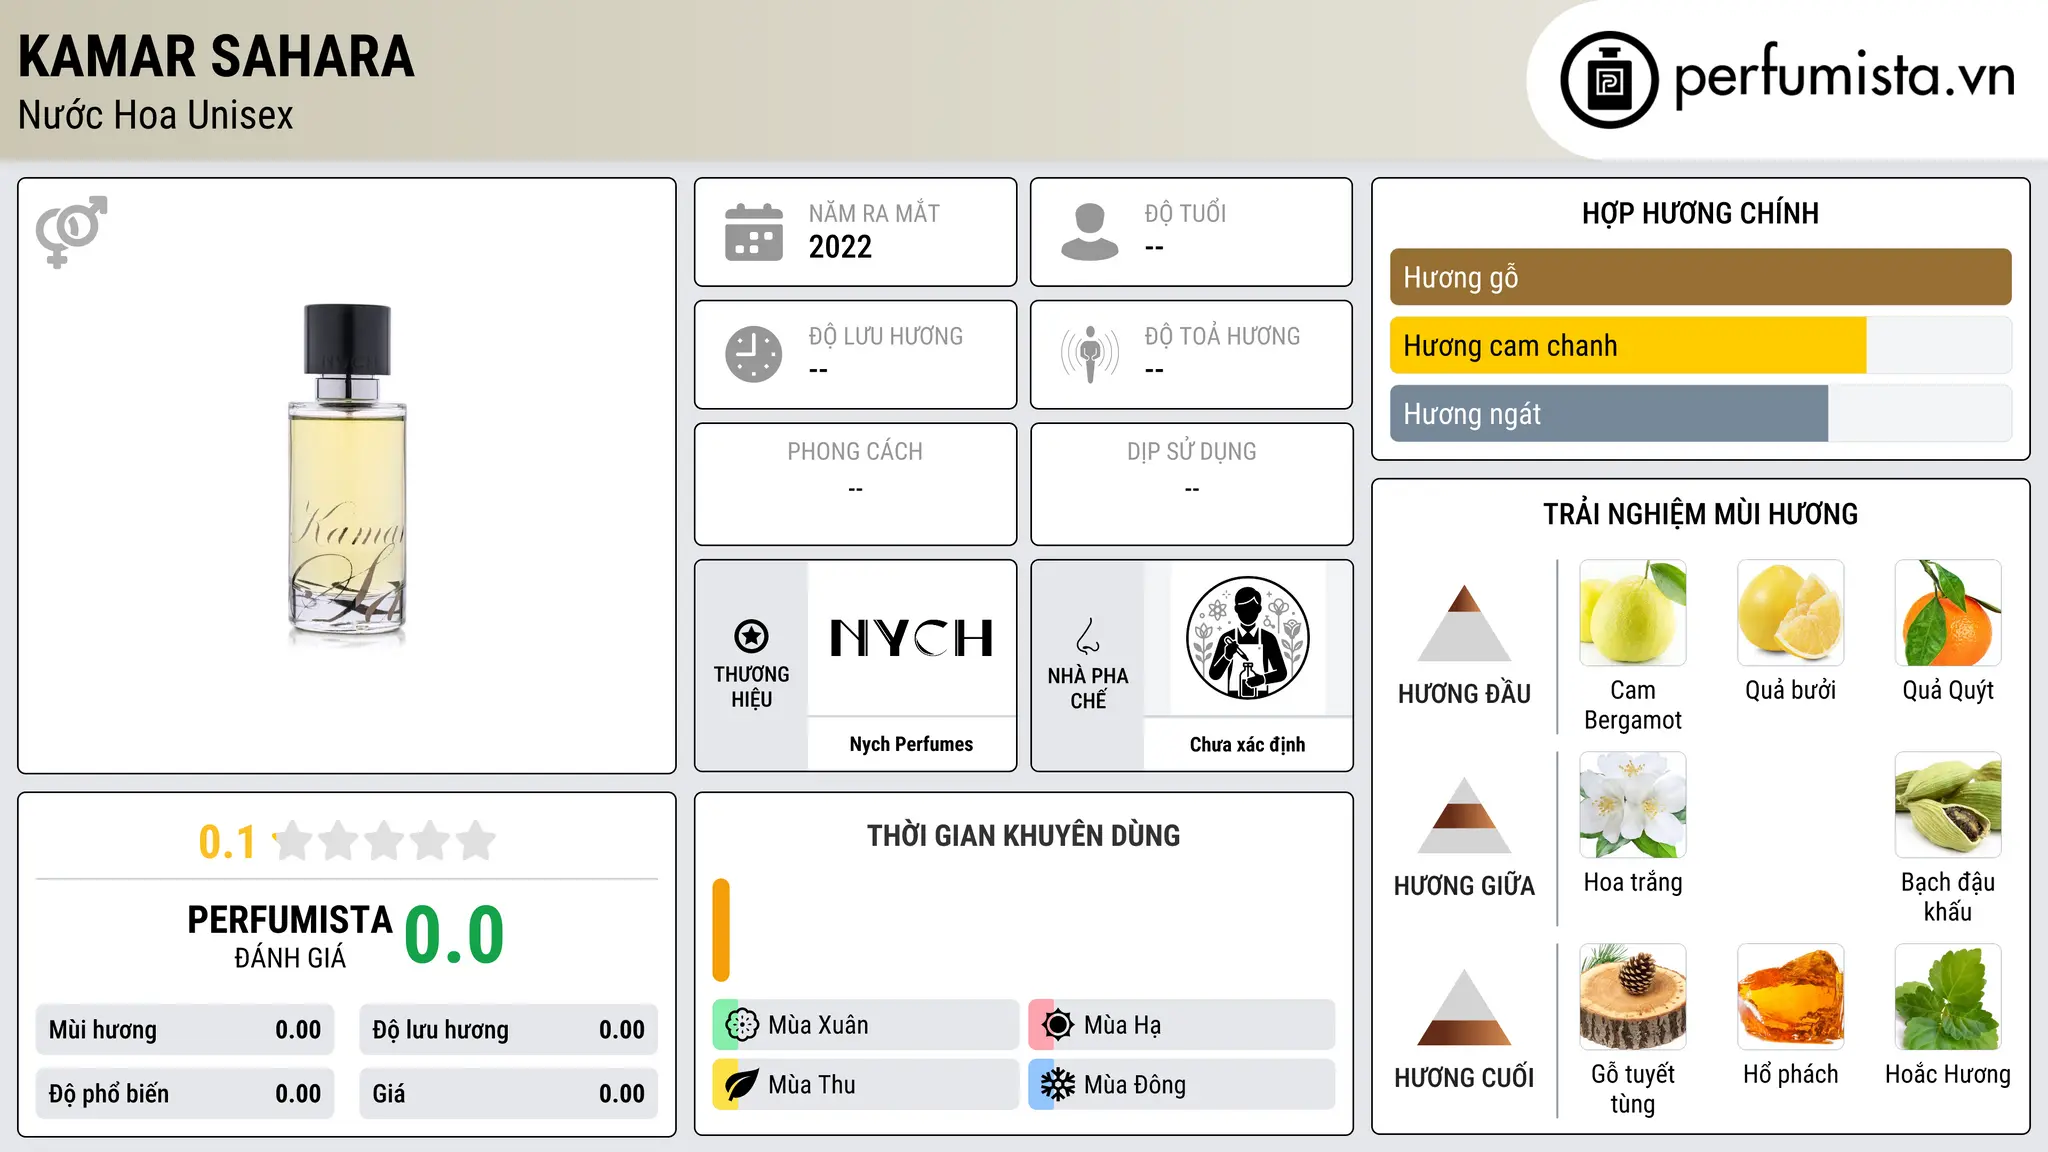This screenshot has width=2048, height=1152.
Task: Click the PERFUMISTA ĐÁNH GIÁ label
Action: point(290,936)
